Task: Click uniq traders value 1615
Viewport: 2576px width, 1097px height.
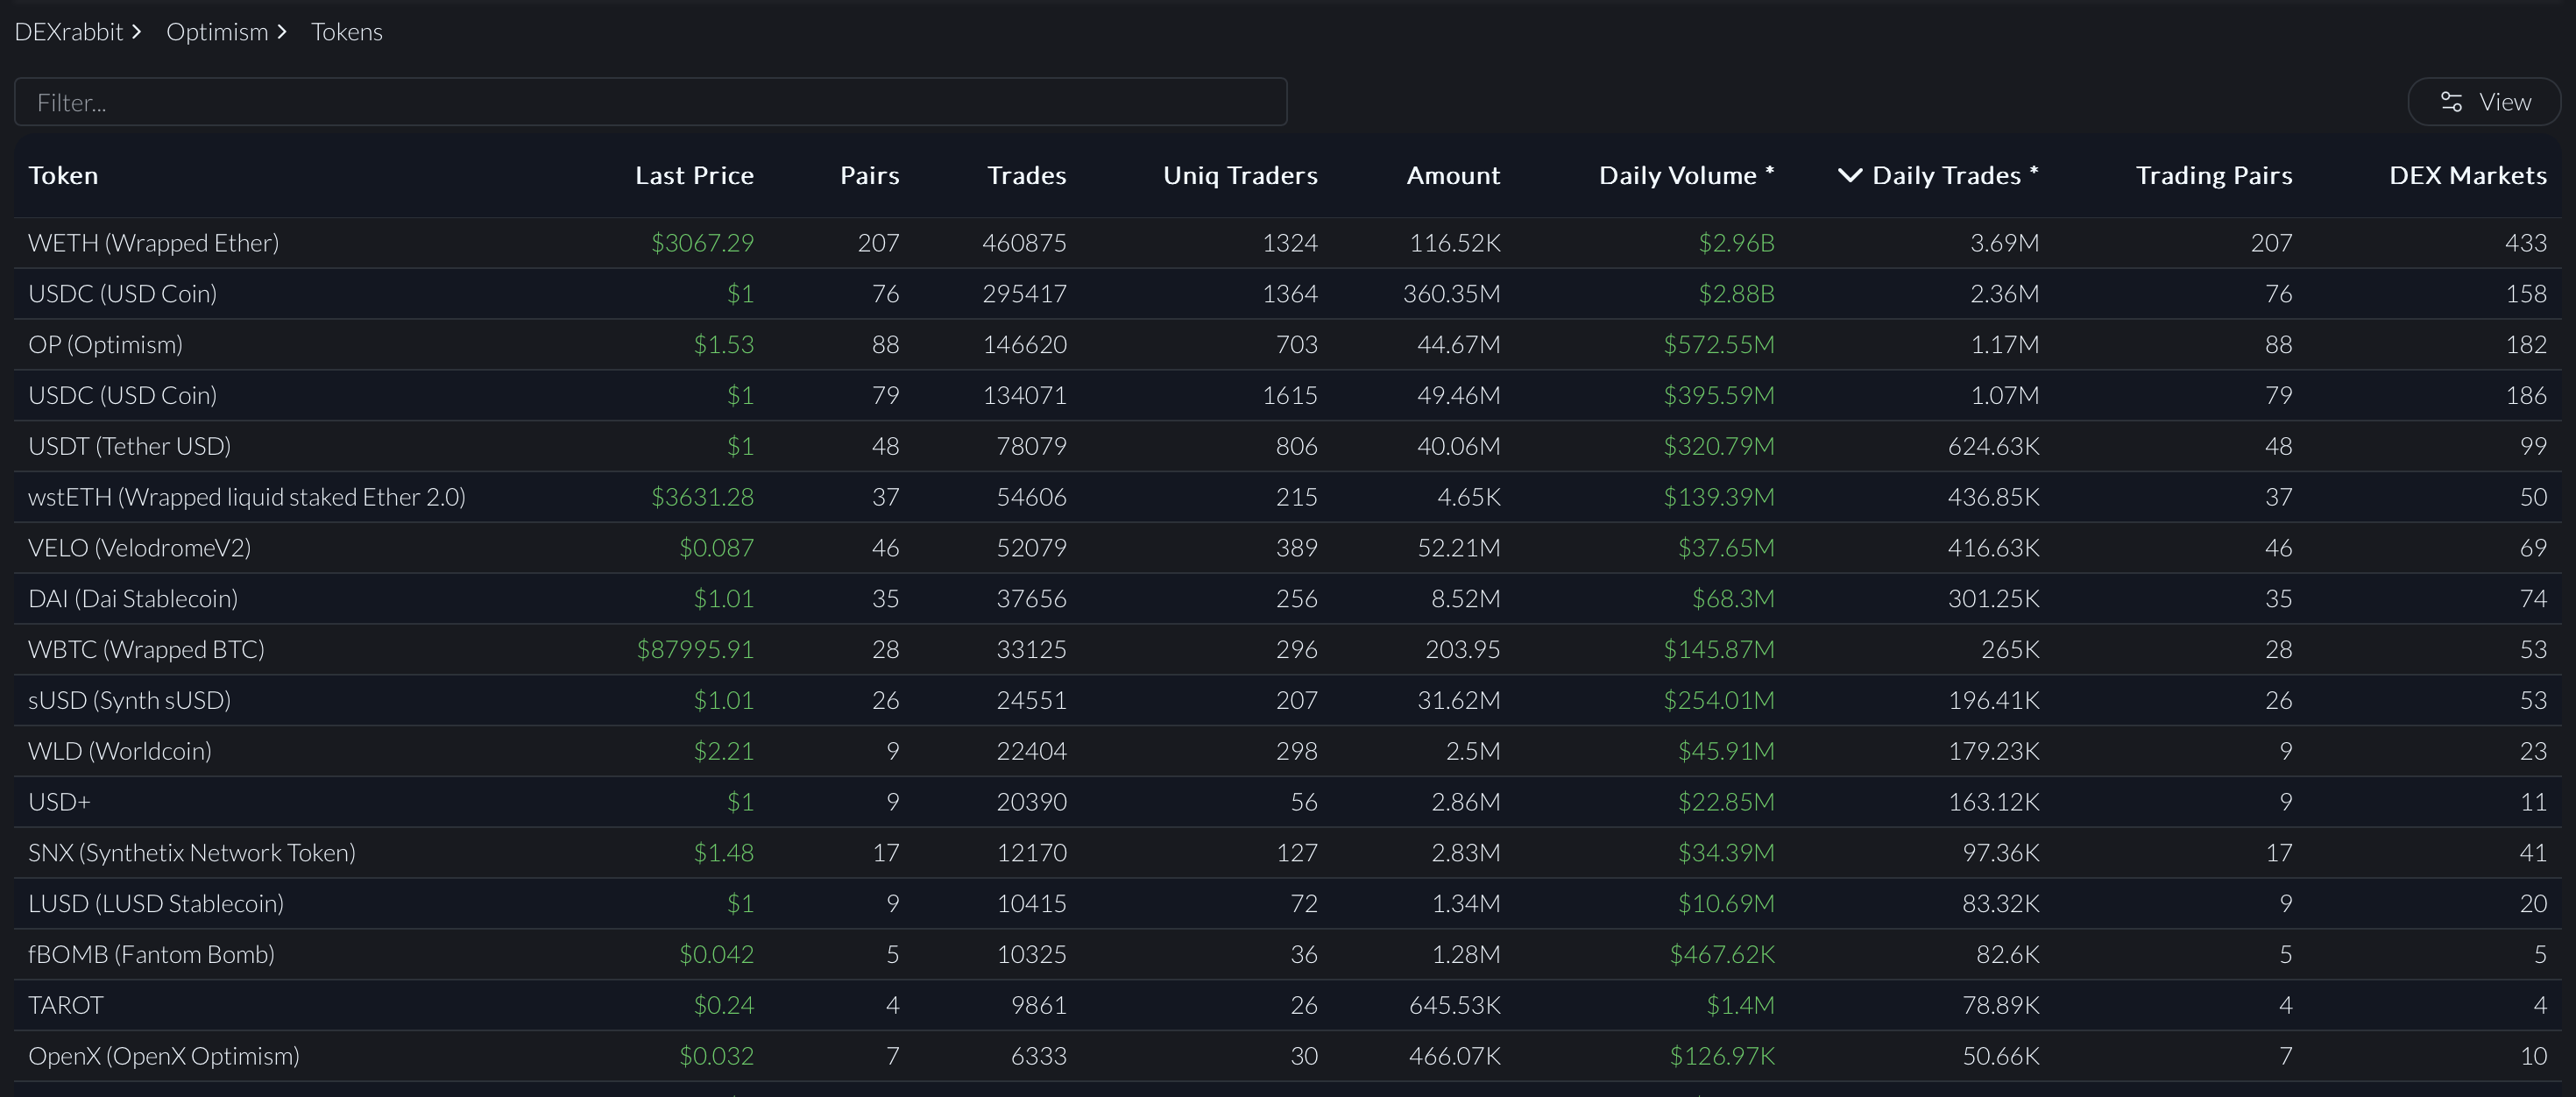Action: (x=1289, y=396)
